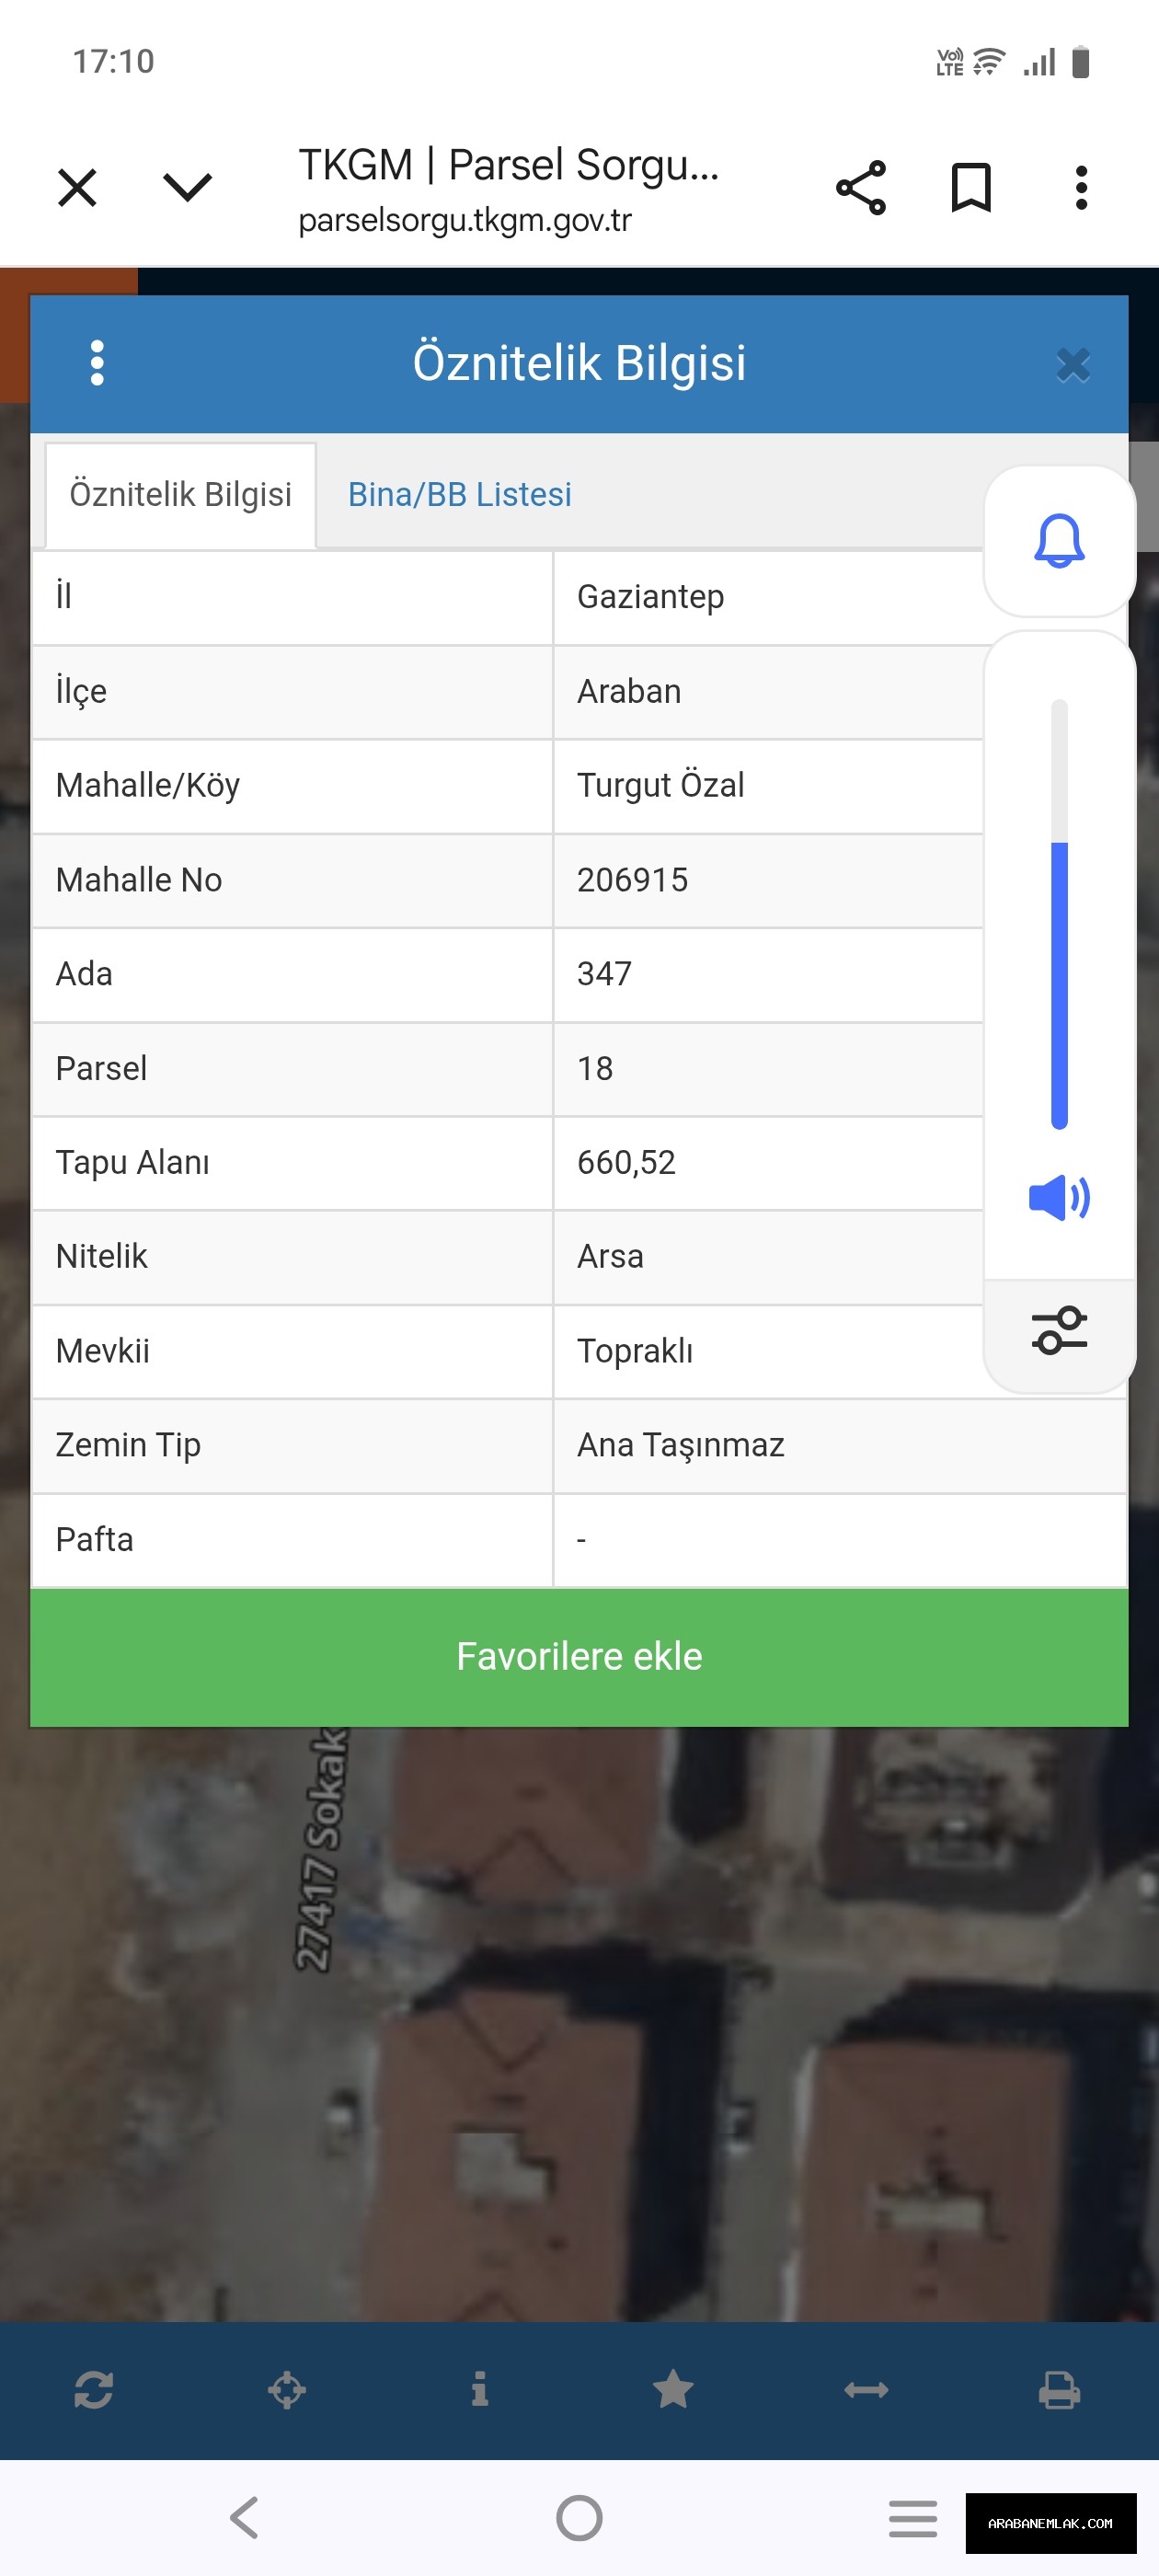Screen dimensions: 1159x2576
Task: Select the Öznitelik Bilgisi tab
Action: (x=181, y=495)
